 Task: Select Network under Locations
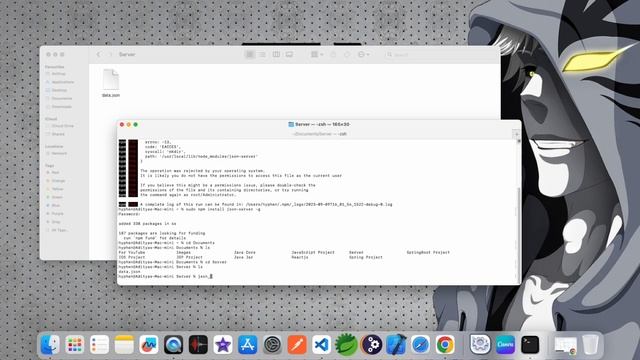(x=56, y=153)
